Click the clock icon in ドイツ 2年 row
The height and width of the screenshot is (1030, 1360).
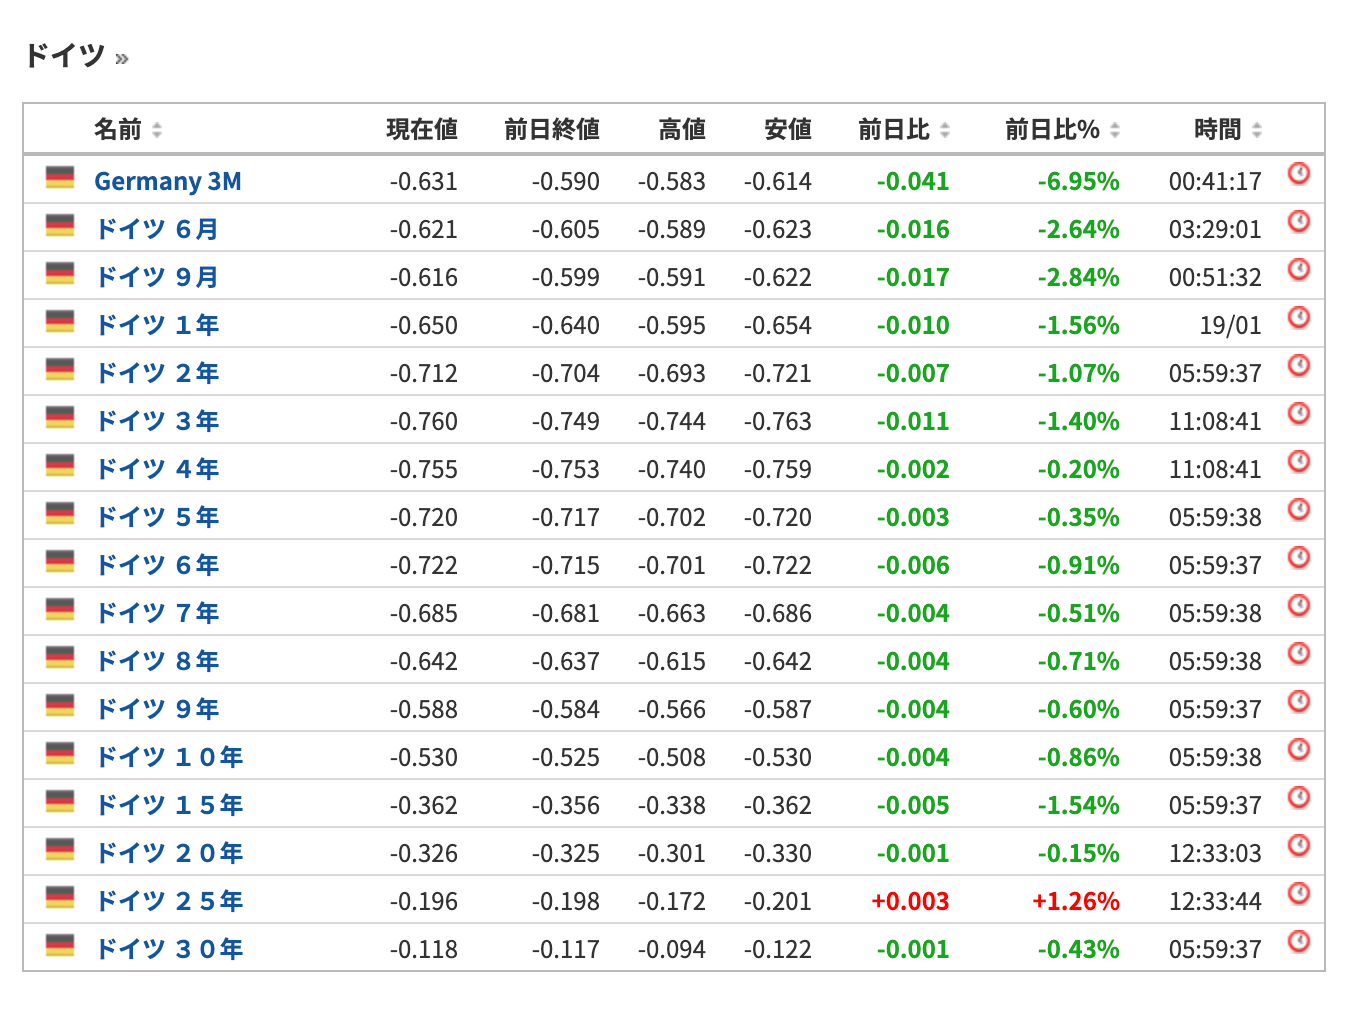click(x=1298, y=366)
